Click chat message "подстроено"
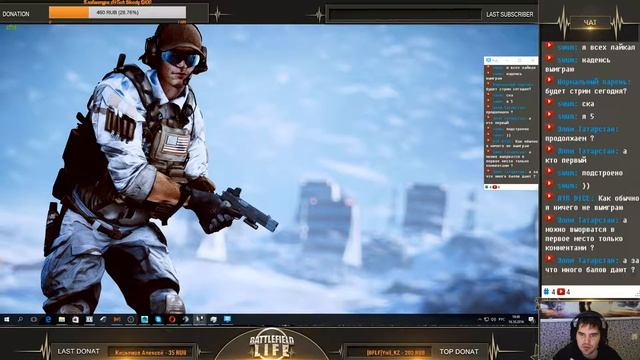640x360 pixels. click(602, 173)
